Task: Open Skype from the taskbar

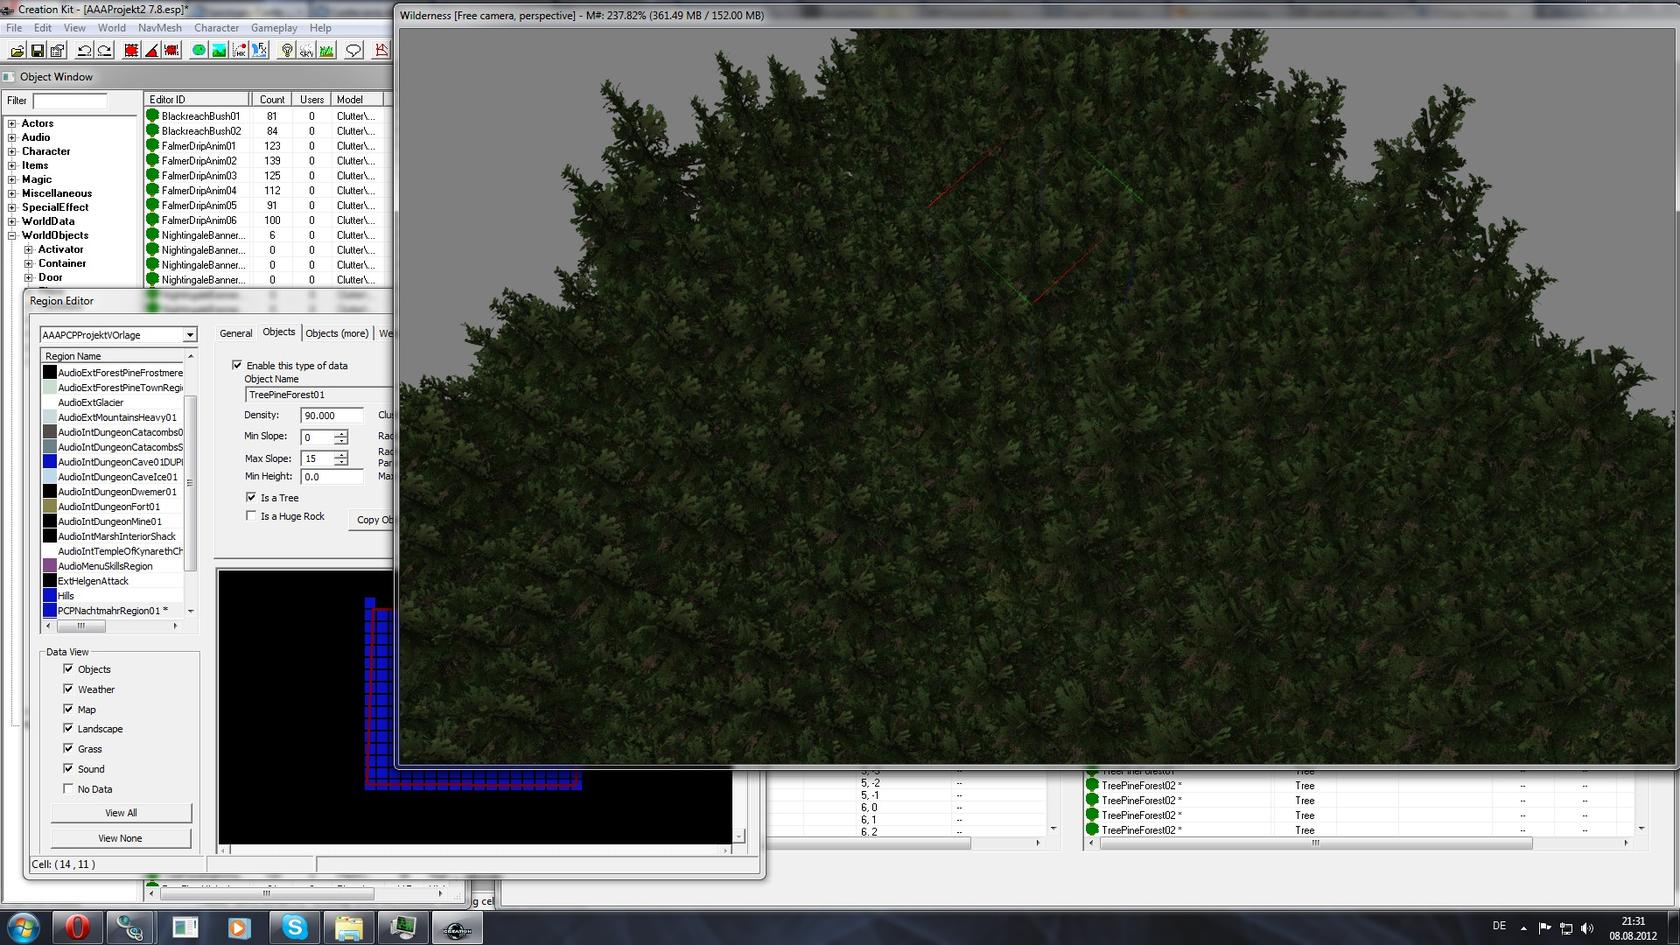Action: [x=294, y=927]
